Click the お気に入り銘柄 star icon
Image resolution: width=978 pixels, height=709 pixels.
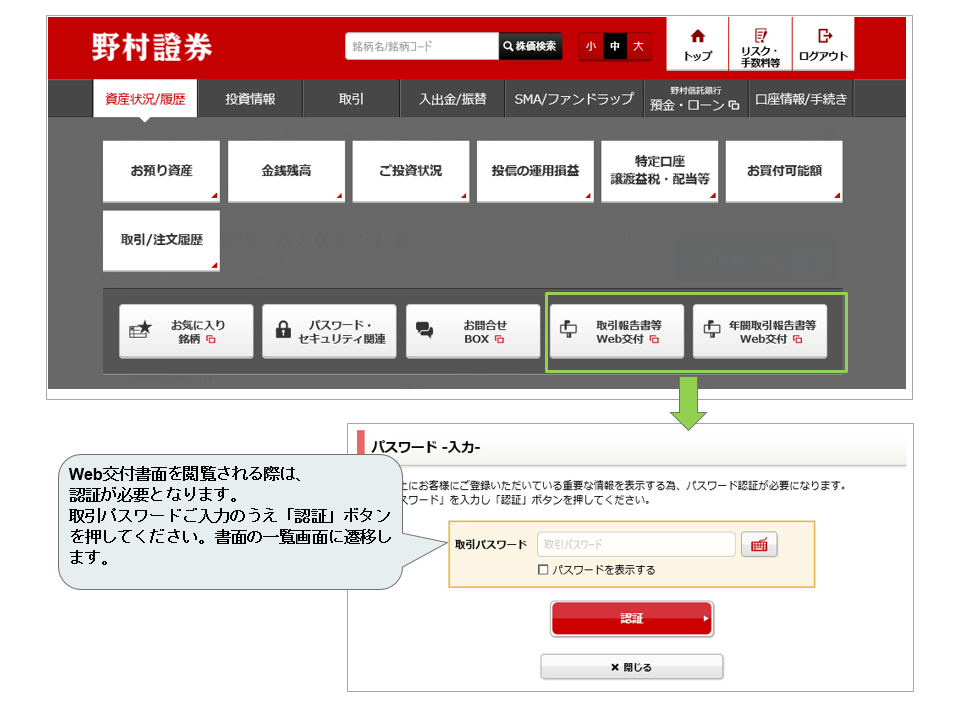point(140,330)
